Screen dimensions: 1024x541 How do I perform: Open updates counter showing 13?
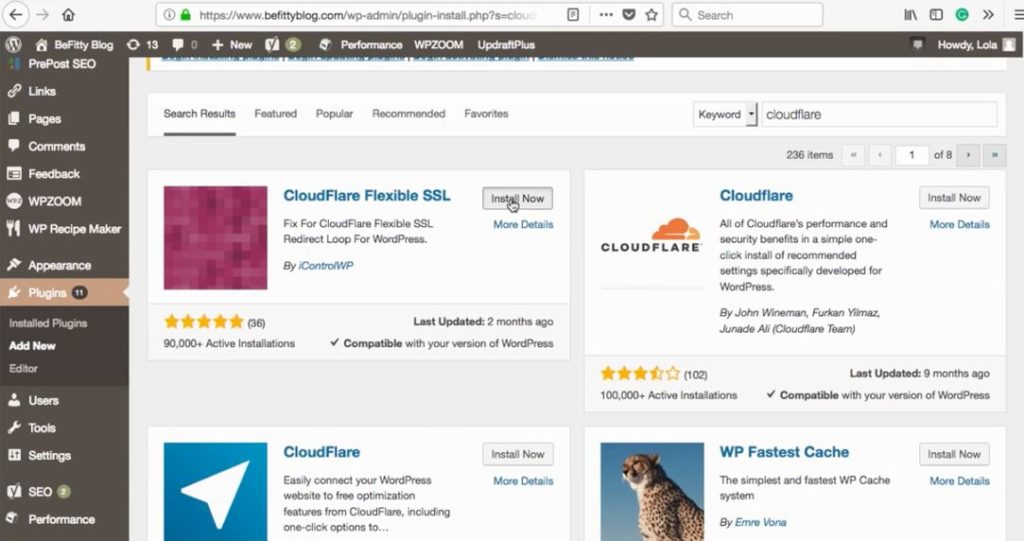coord(142,44)
